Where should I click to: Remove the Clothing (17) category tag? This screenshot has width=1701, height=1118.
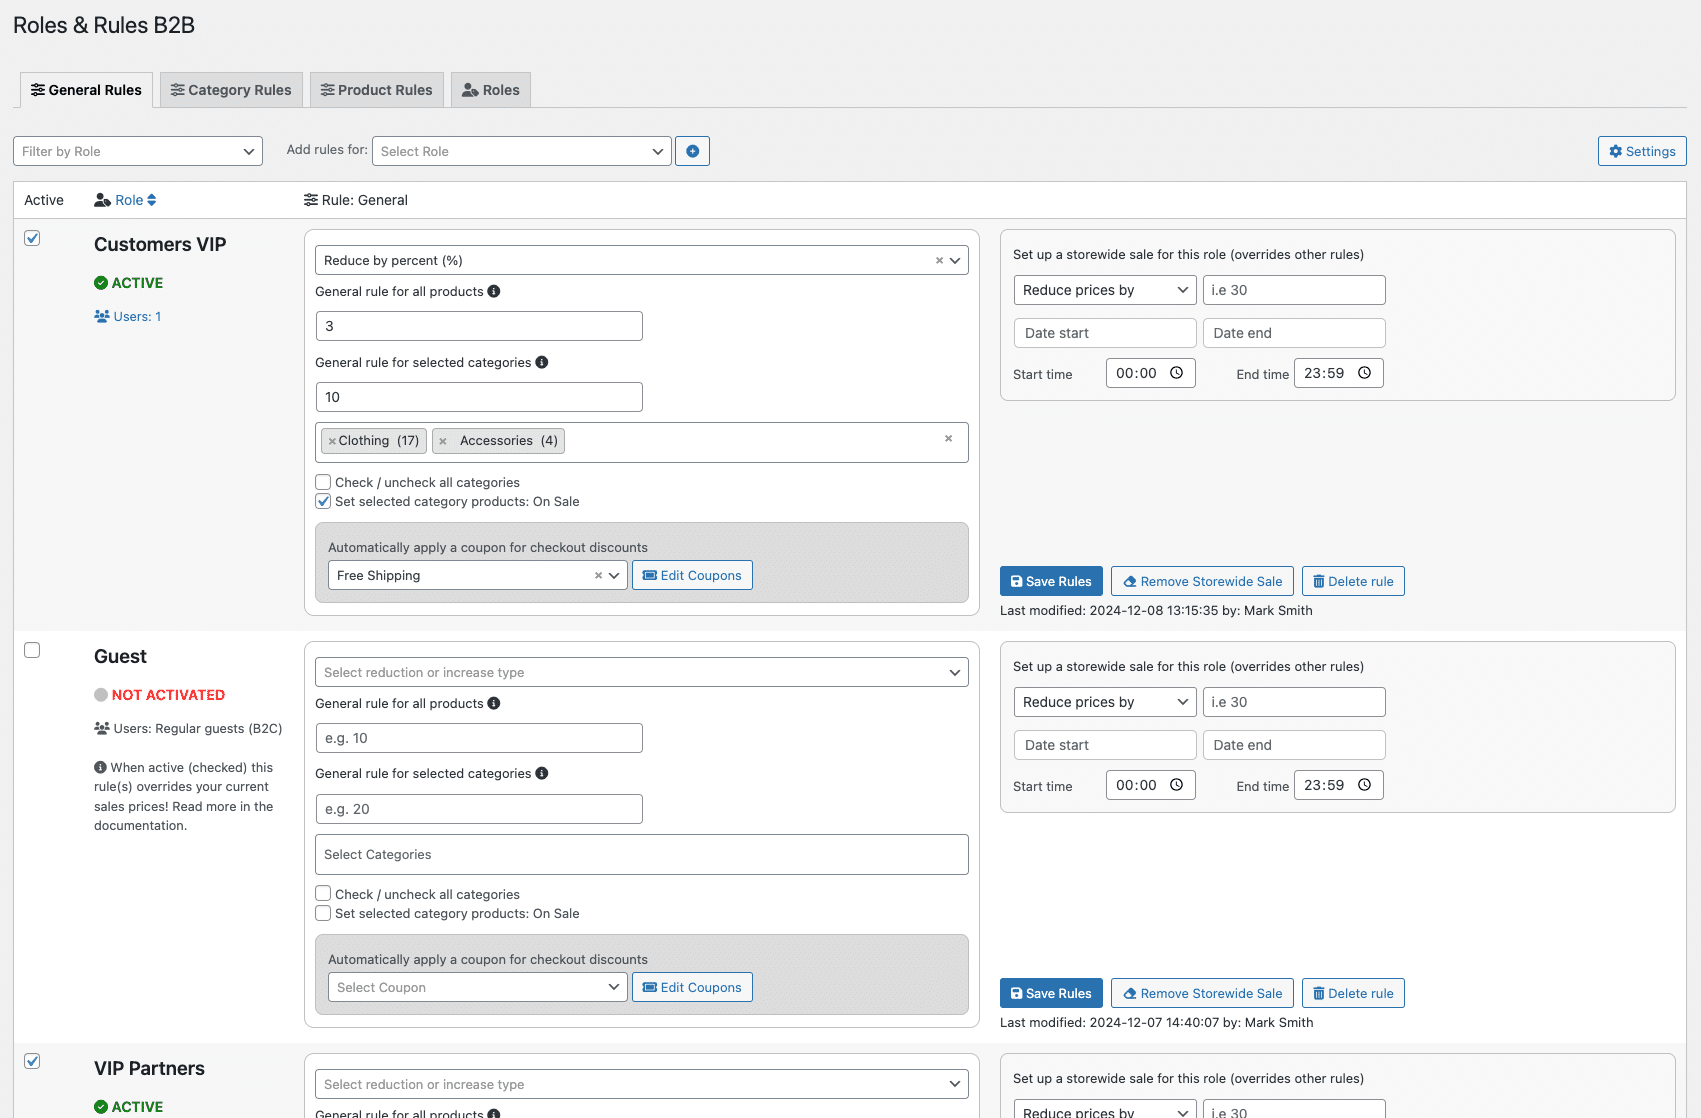(332, 441)
